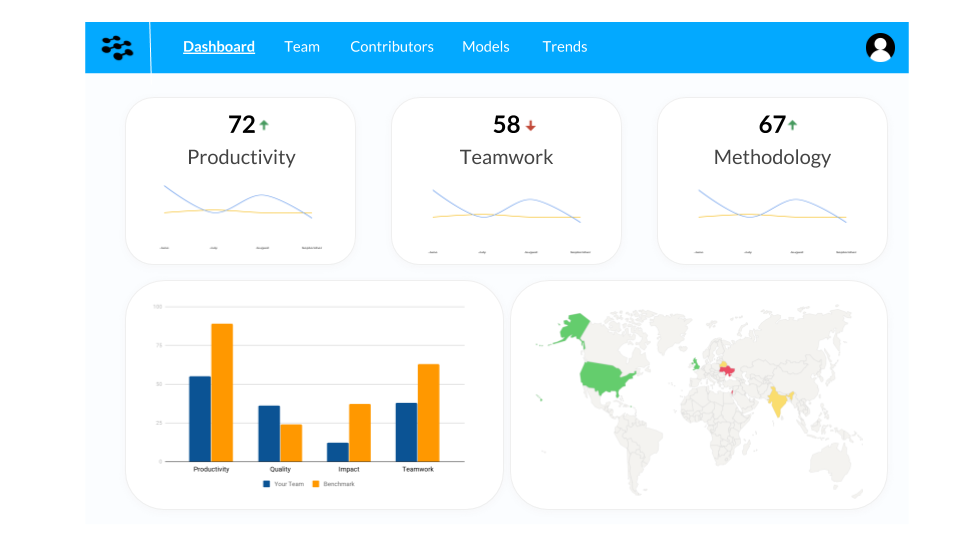
Task: Click the blue Impact bar in chart
Action: click(337, 452)
